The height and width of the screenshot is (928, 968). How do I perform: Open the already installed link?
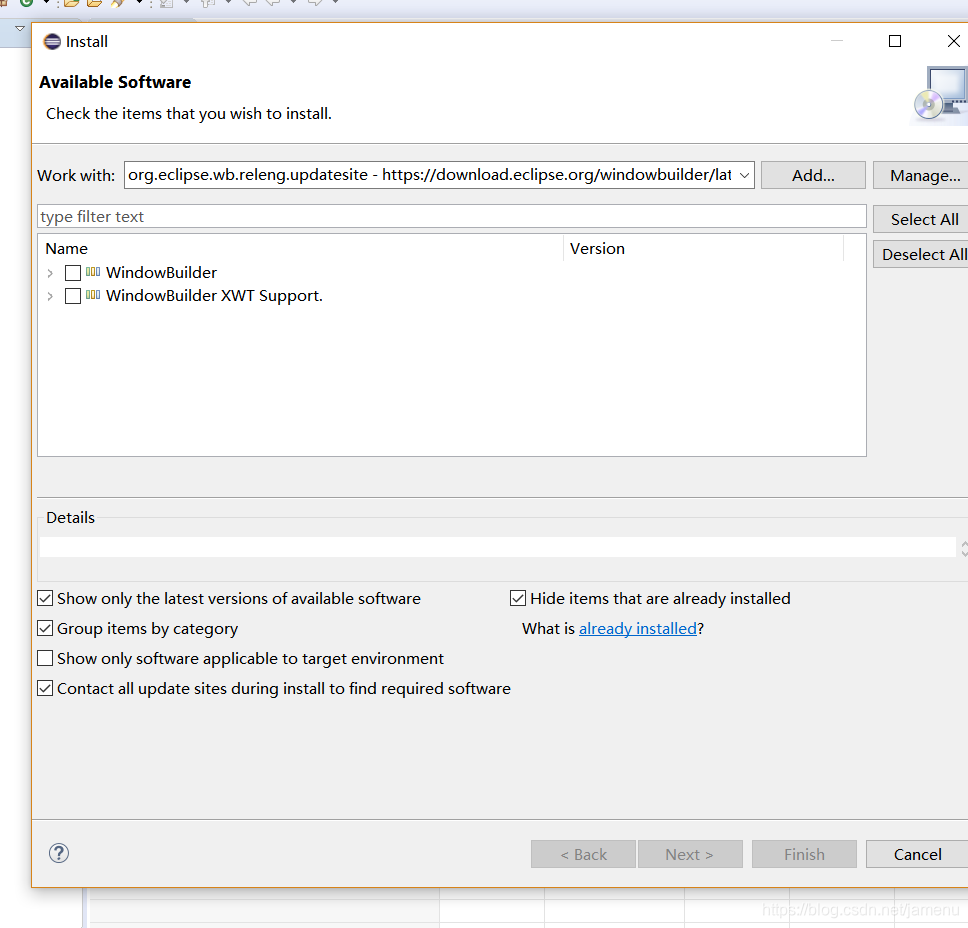pyautogui.click(x=638, y=629)
